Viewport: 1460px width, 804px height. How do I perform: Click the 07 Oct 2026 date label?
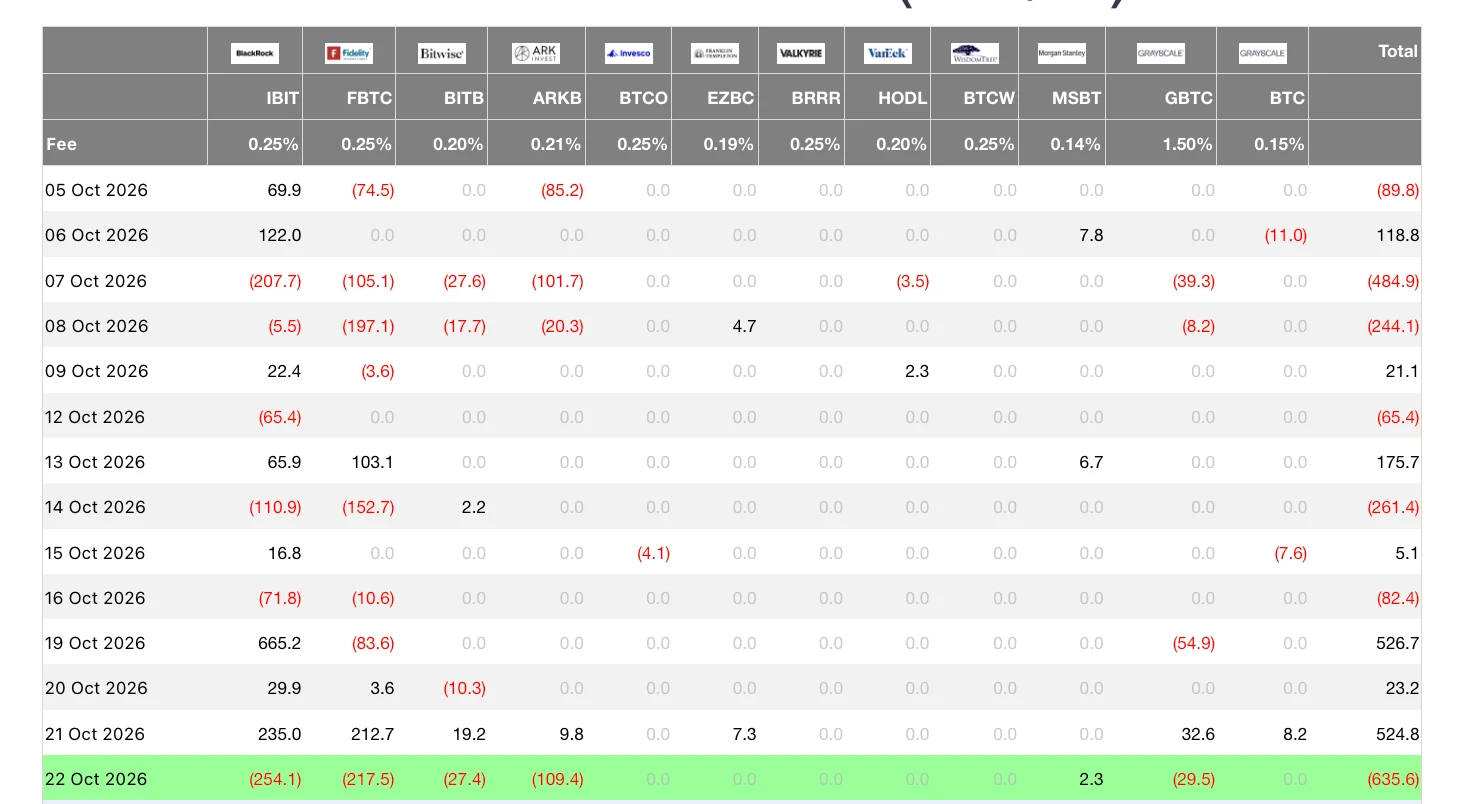point(96,281)
